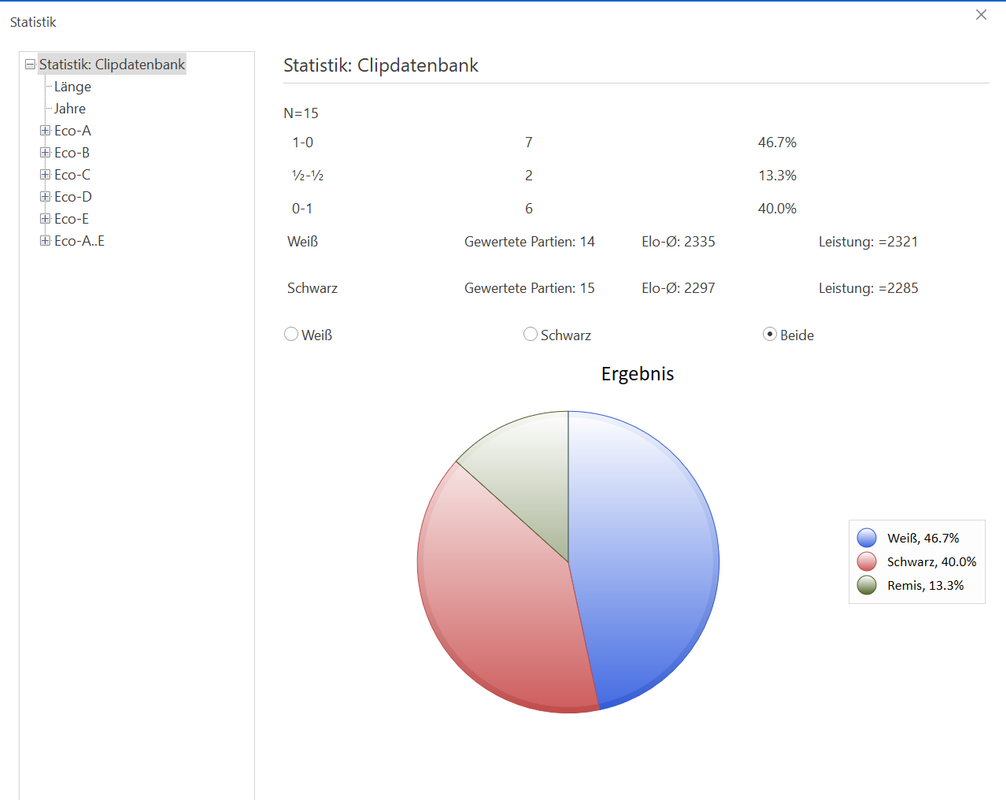The height and width of the screenshot is (800, 1006).
Task: Open the Eco-A..E tree entry
Action: [80, 241]
